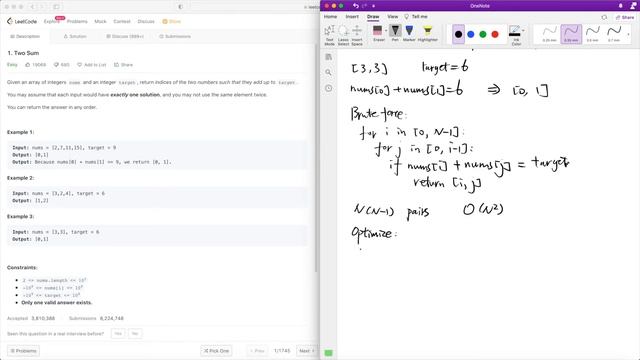Choose the Insert Space tool

357,36
